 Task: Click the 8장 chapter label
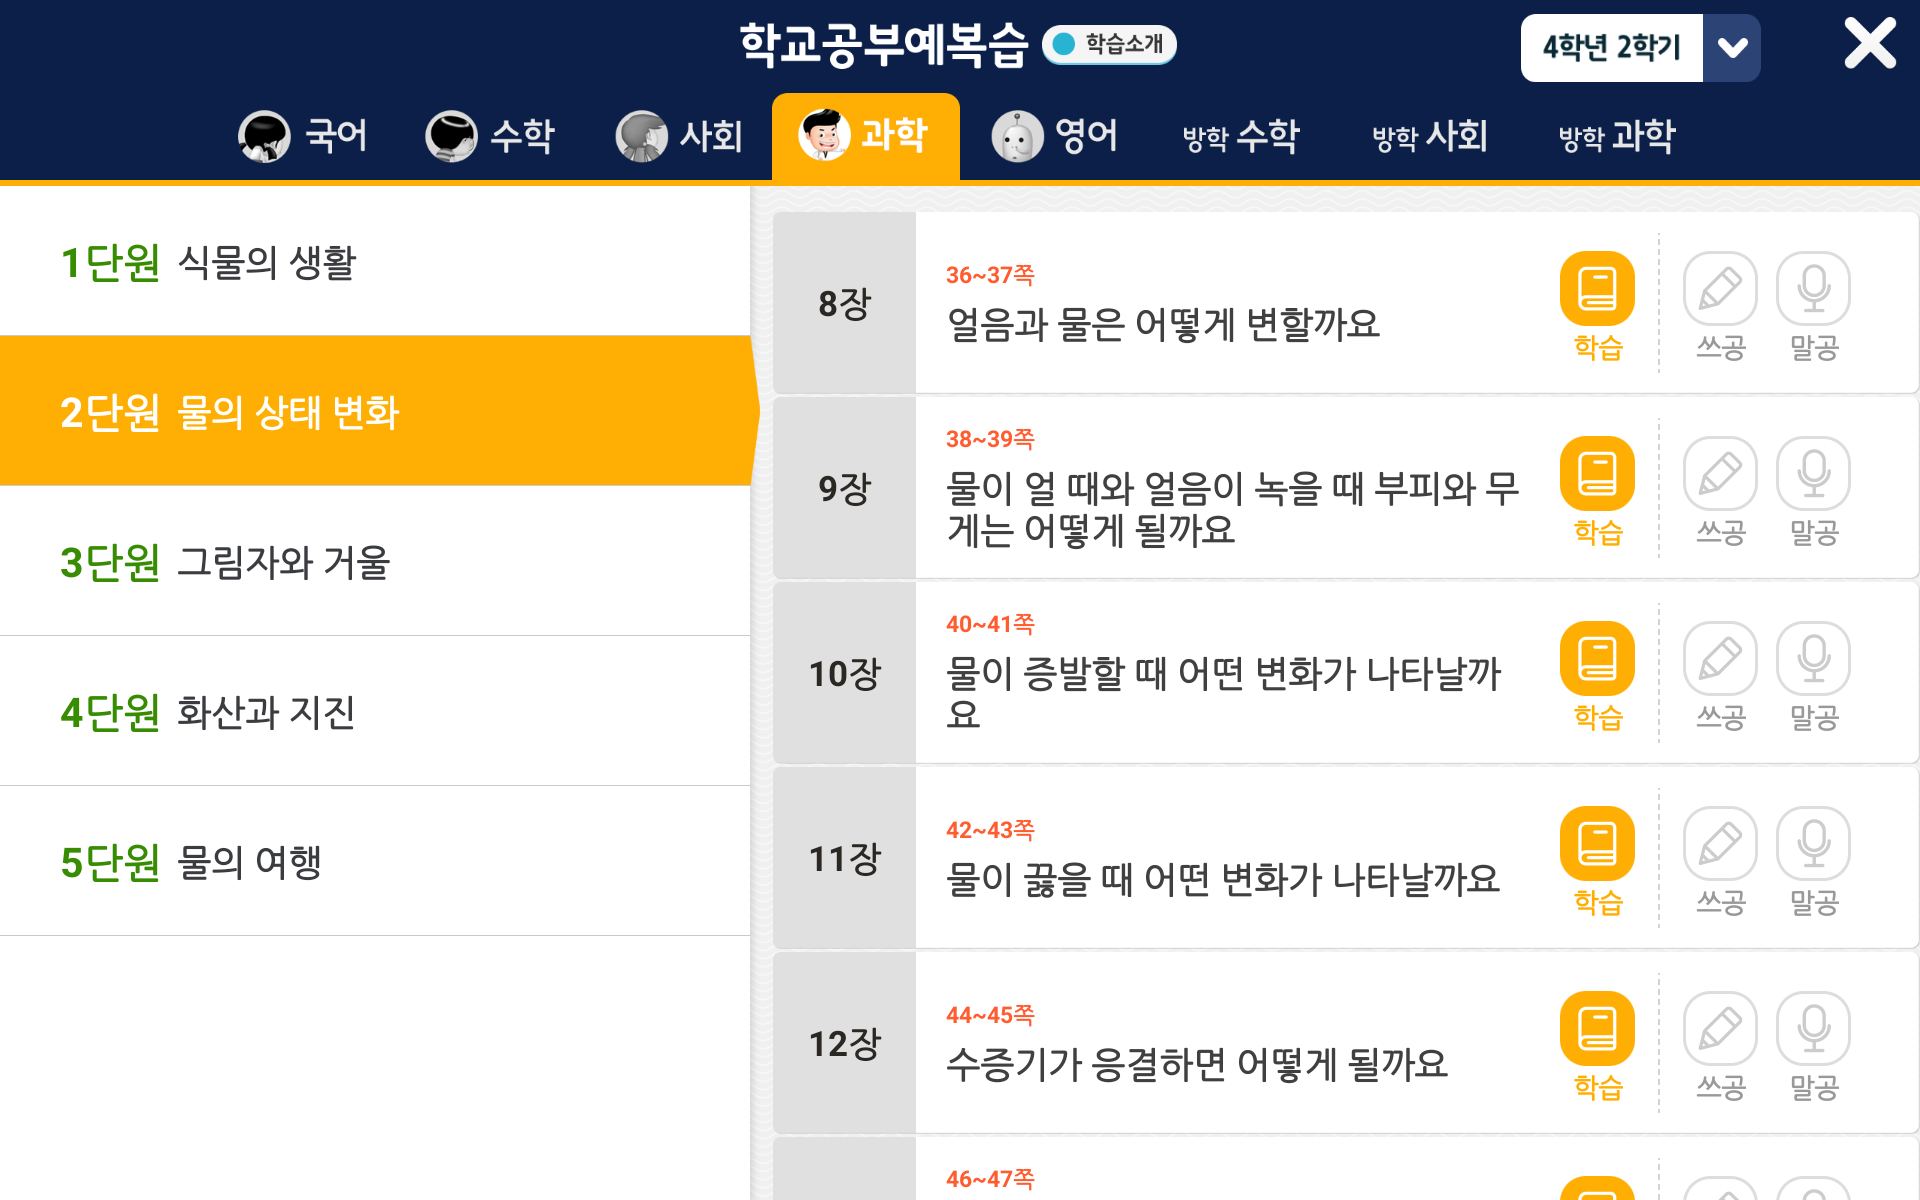tap(844, 303)
